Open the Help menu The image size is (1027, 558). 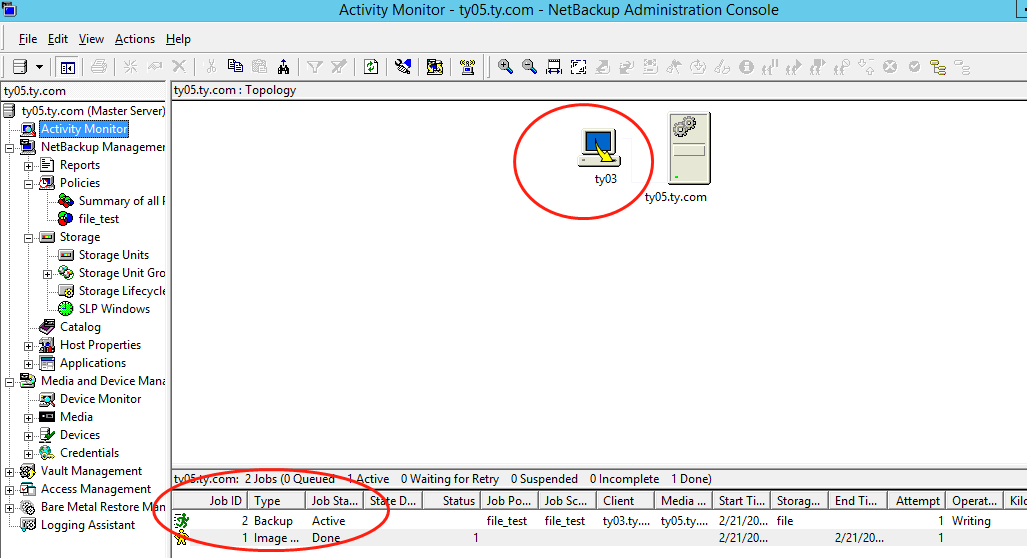point(178,39)
